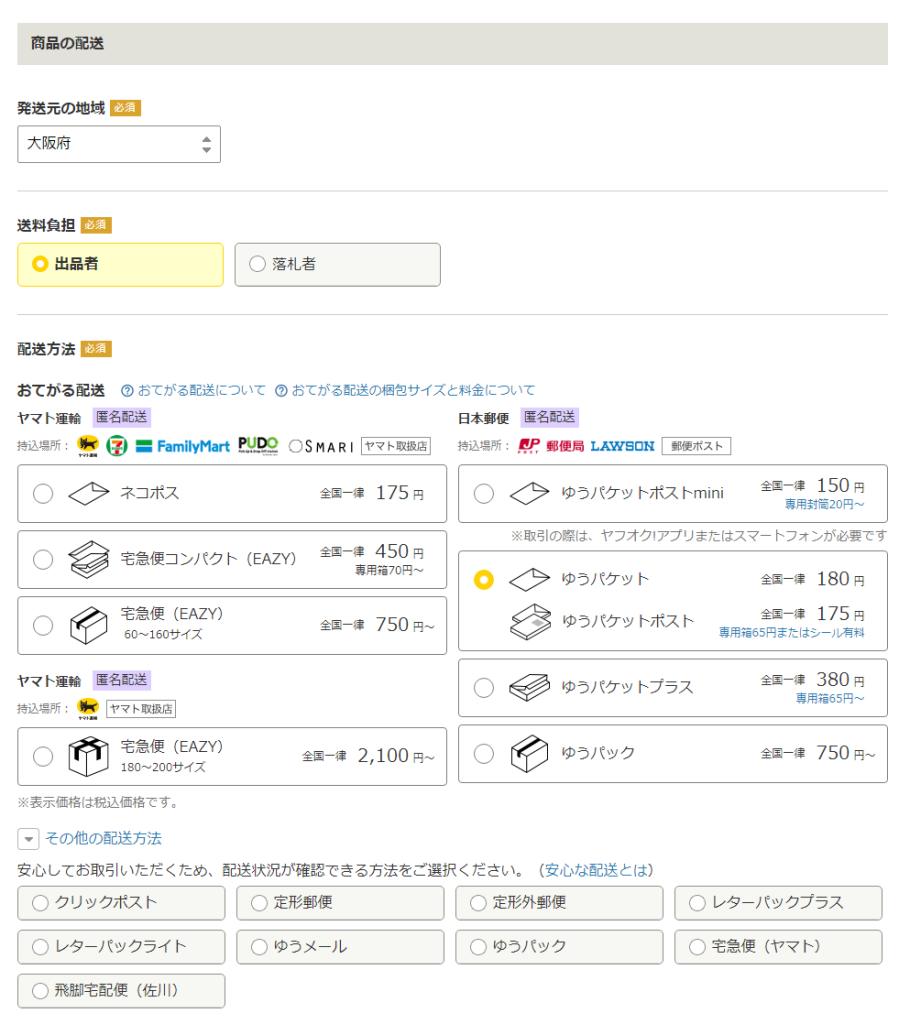Open the 安心な配送とは link

point(596,871)
